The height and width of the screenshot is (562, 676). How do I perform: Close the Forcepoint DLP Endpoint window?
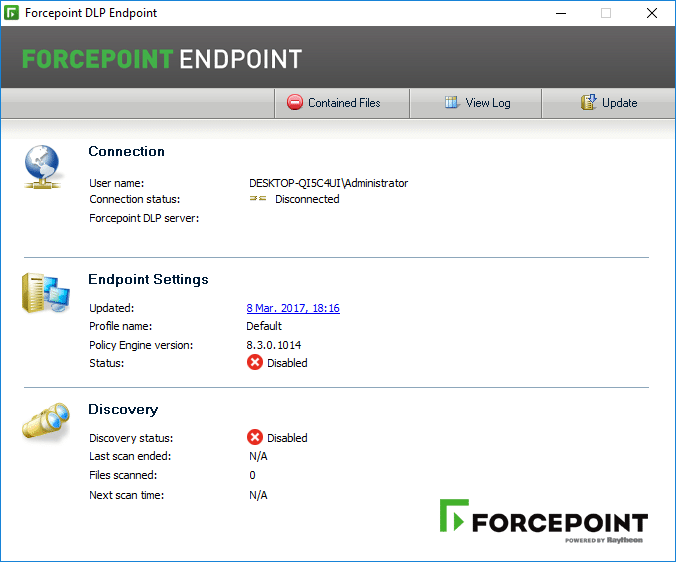(652, 13)
